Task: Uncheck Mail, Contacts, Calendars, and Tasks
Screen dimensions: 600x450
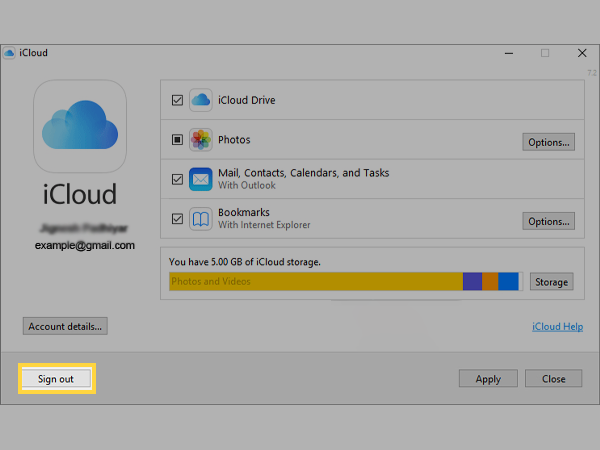Action: 177,179
